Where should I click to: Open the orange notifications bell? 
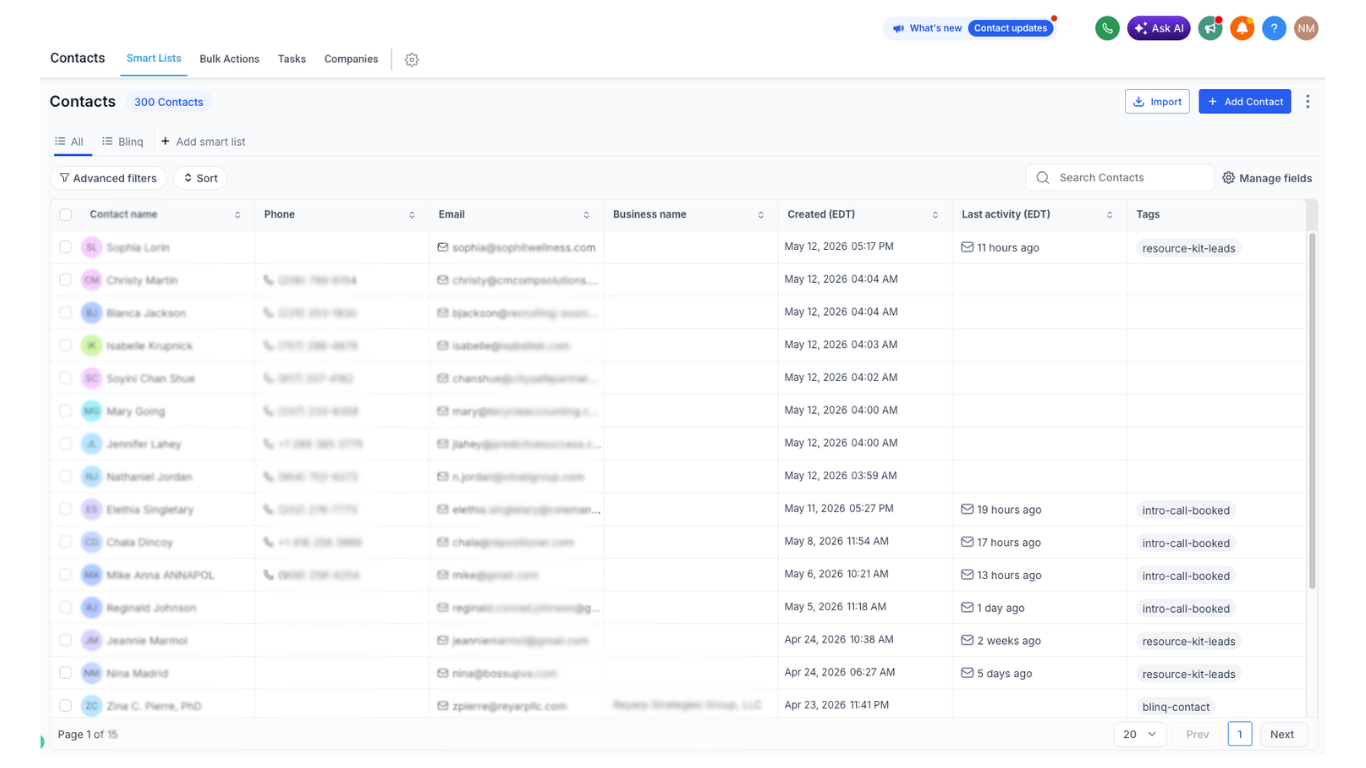pos(1242,28)
